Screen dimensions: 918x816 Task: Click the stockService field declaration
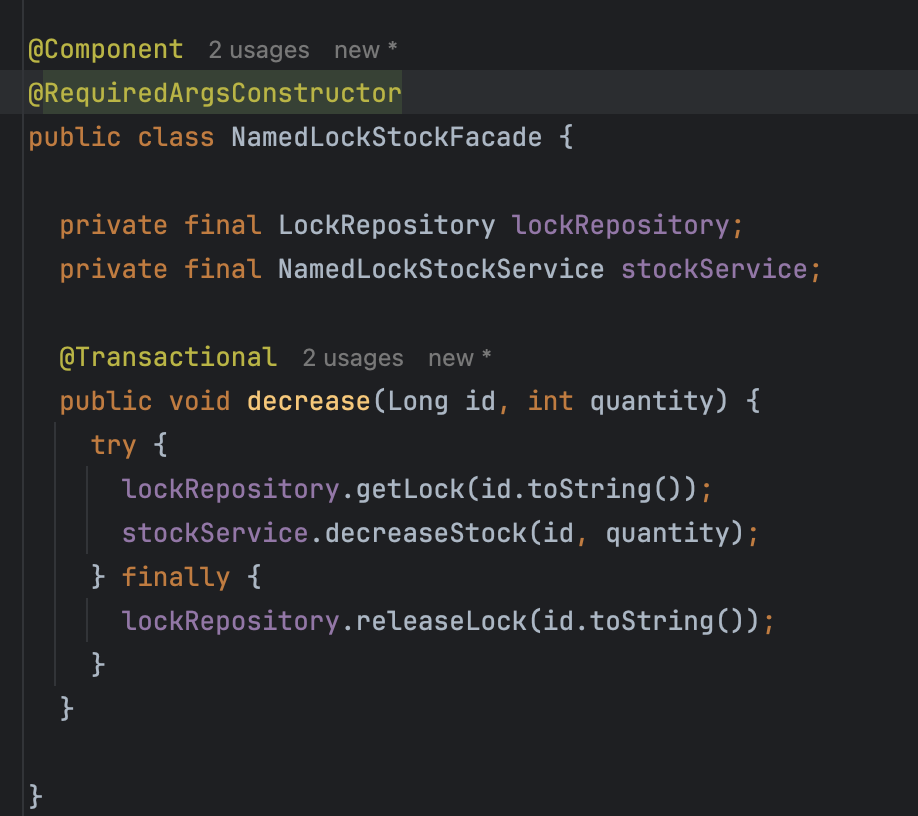coord(714,269)
